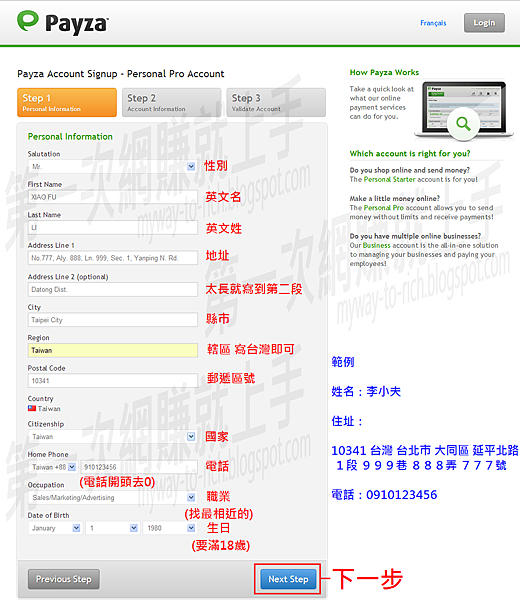
Task: Click the Postal Code input field
Action: [112, 381]
